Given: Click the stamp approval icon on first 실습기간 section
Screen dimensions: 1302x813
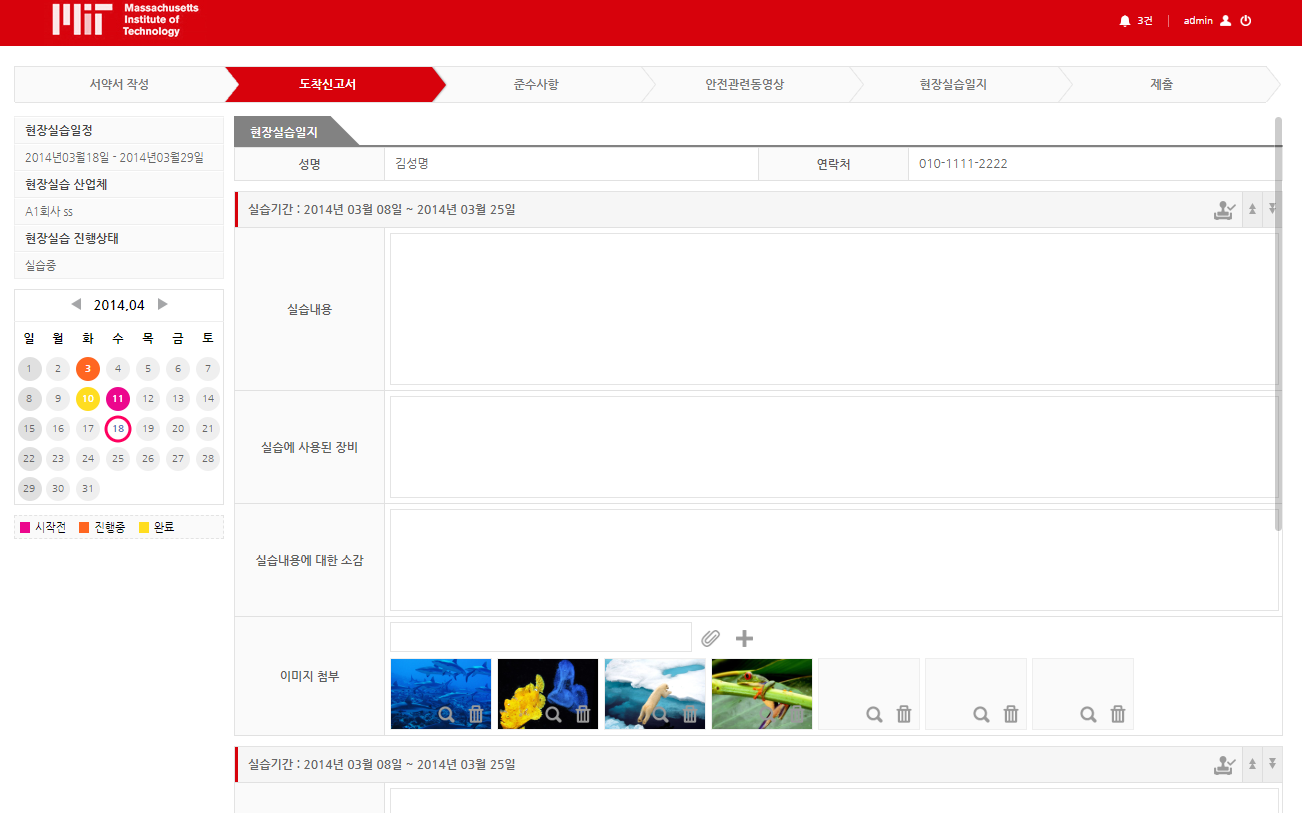Looking at the screenshot, I should pos(1224,208).
